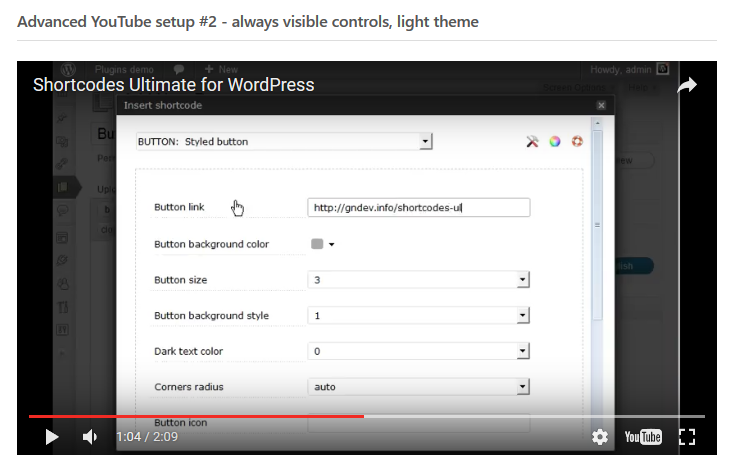Click the hammer tools icon
Screen dimensions: 734x465
pos(533,142)
